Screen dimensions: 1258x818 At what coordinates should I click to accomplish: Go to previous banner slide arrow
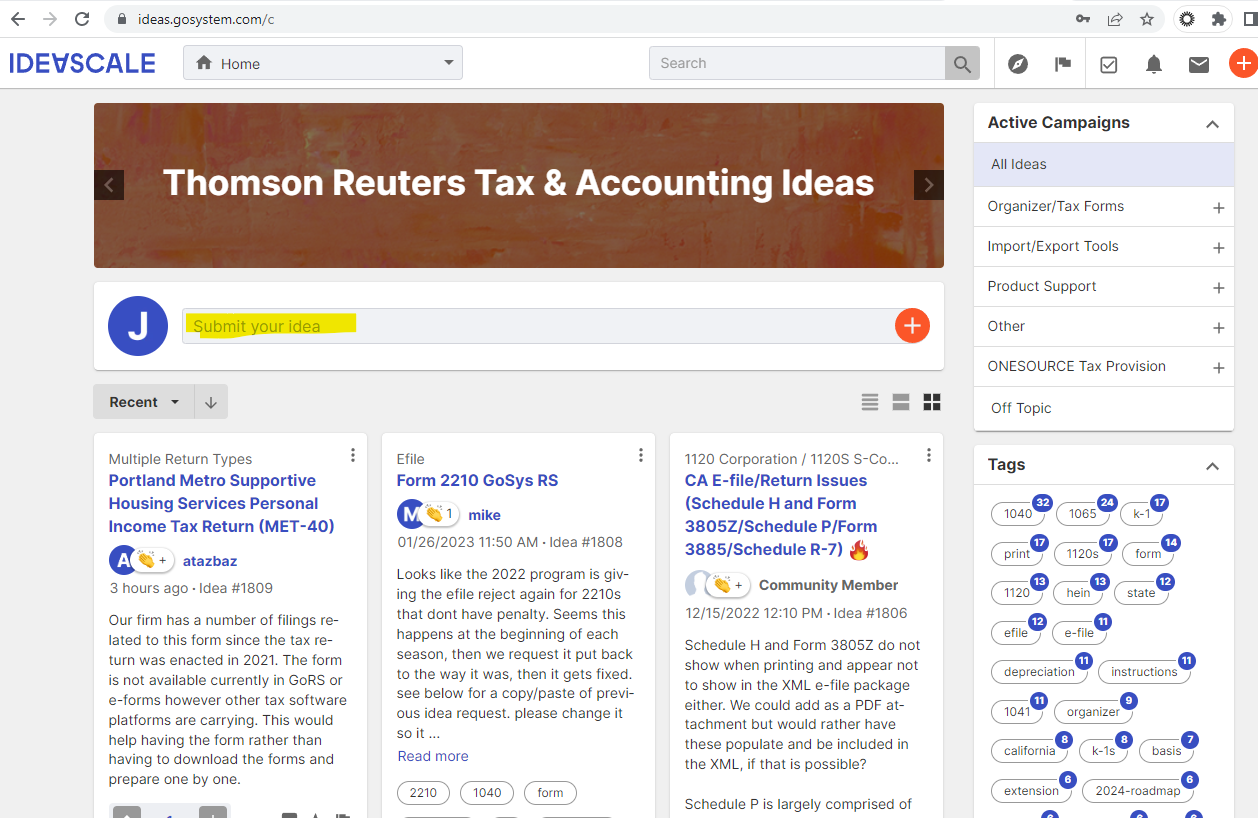click(x=109, y=185)
